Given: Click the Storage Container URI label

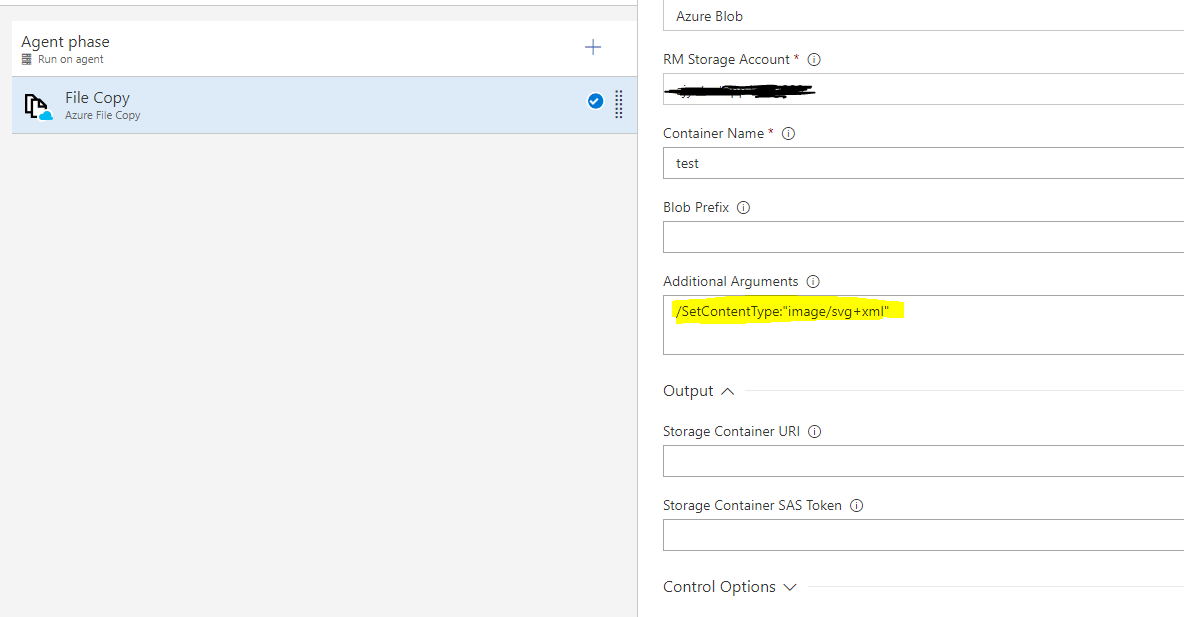Looking at the screenshot, I should [x=731, y=432].
